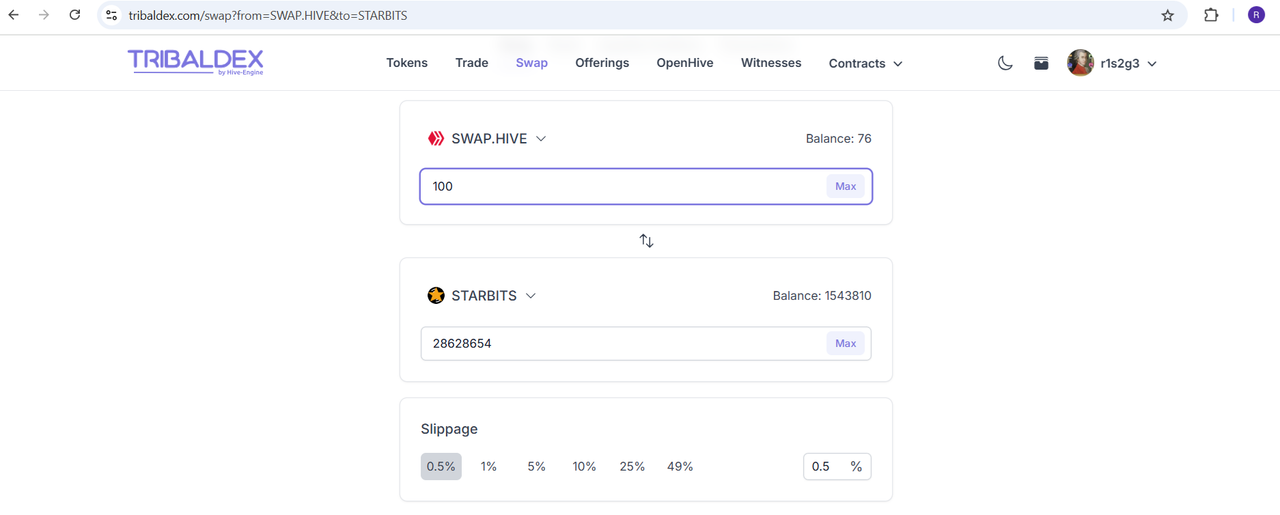Go to the Tokens page
The image size is (1280, 515).
[407, 63]
